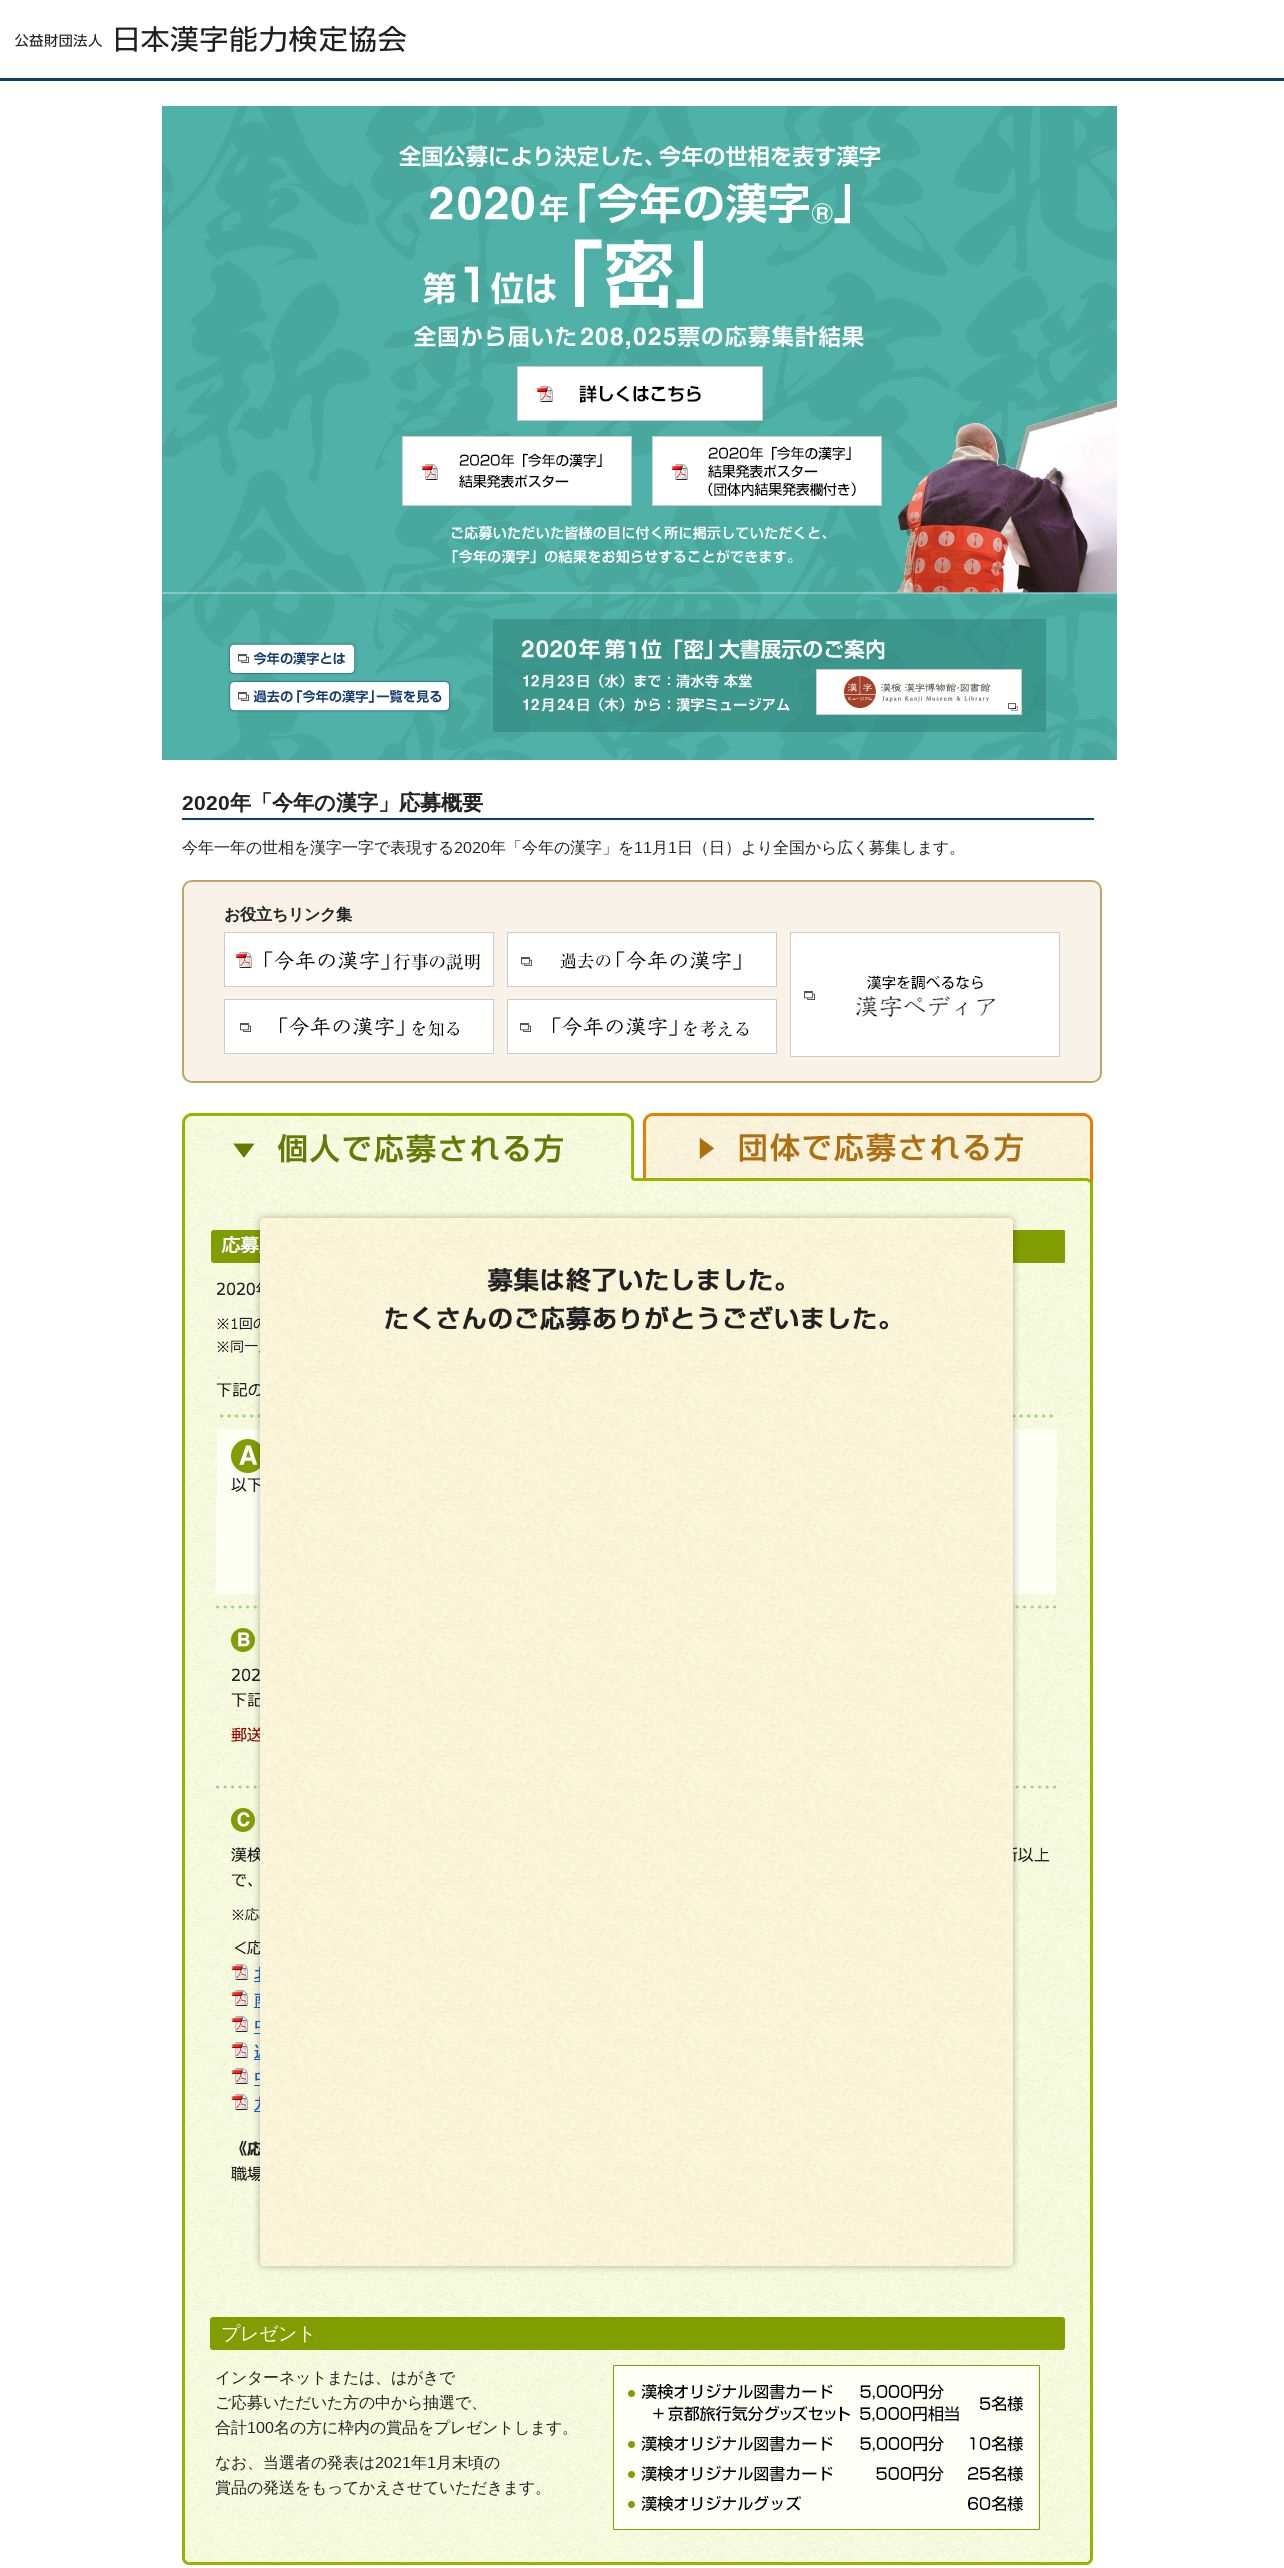
Task: Open the 詳しくはこちら PDF button
Action: tap(639, 393)
